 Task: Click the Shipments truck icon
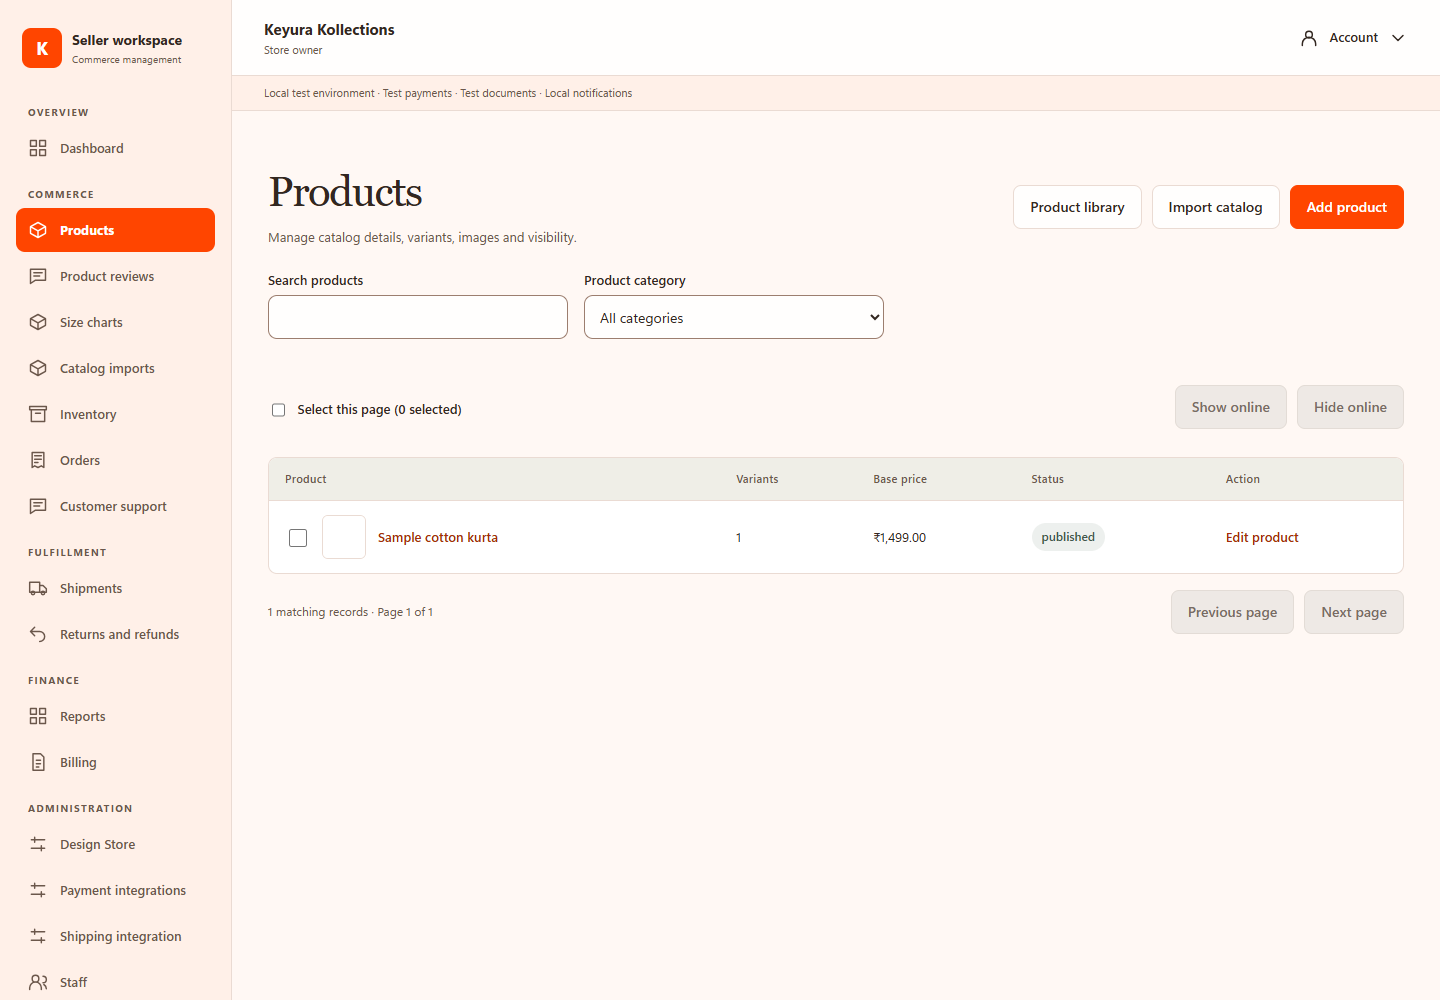pyautogui.click(x=38, y=588)
